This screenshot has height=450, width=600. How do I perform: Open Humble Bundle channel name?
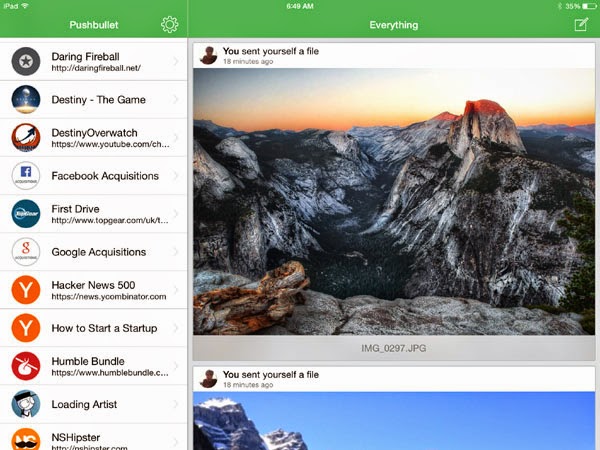pyautogui.click(x=88, y=361)
